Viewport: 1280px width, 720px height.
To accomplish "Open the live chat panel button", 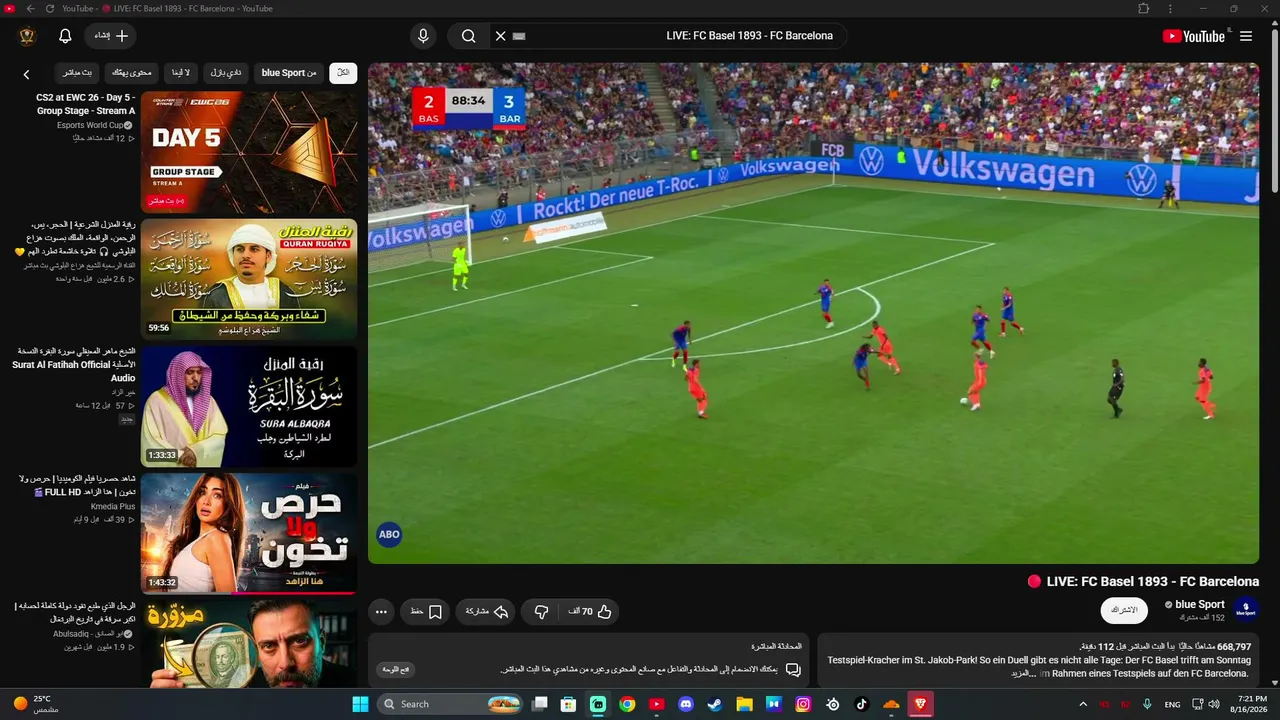I will click(396, 670).
